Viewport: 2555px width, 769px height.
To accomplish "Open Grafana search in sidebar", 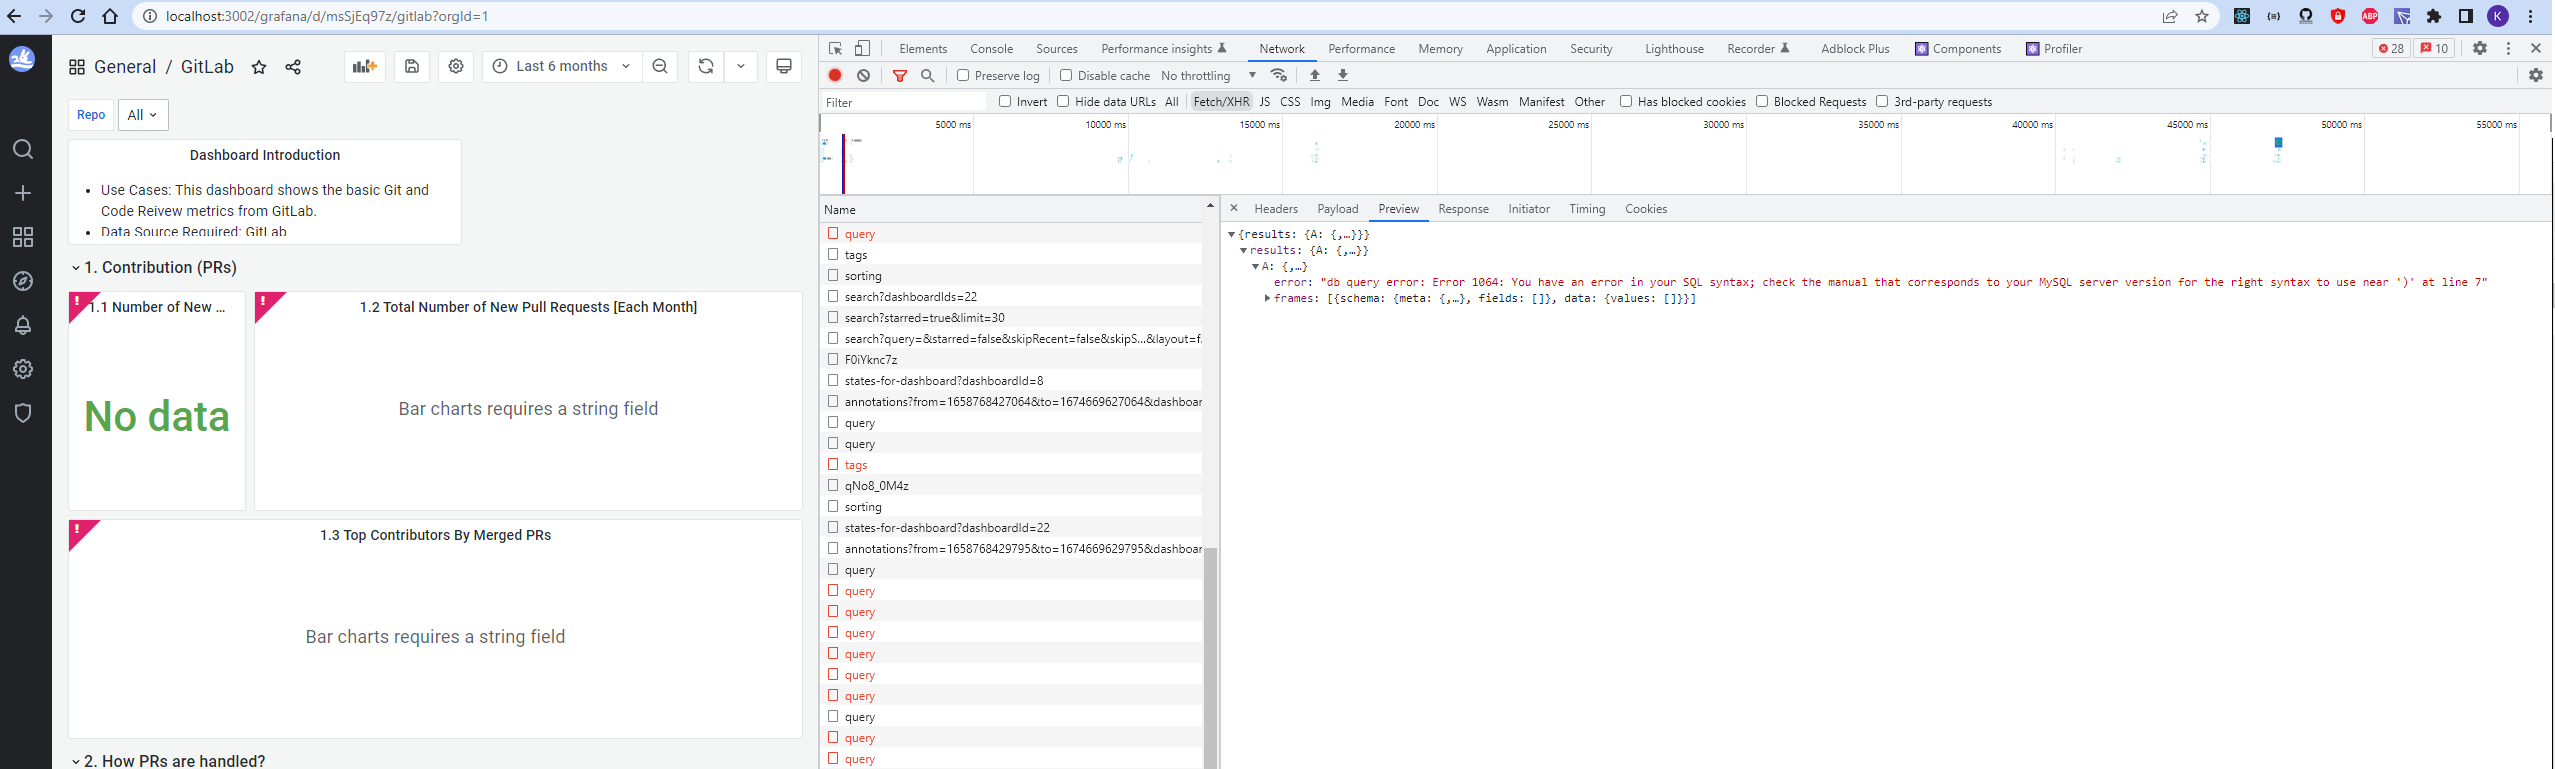I will (23, 149).
